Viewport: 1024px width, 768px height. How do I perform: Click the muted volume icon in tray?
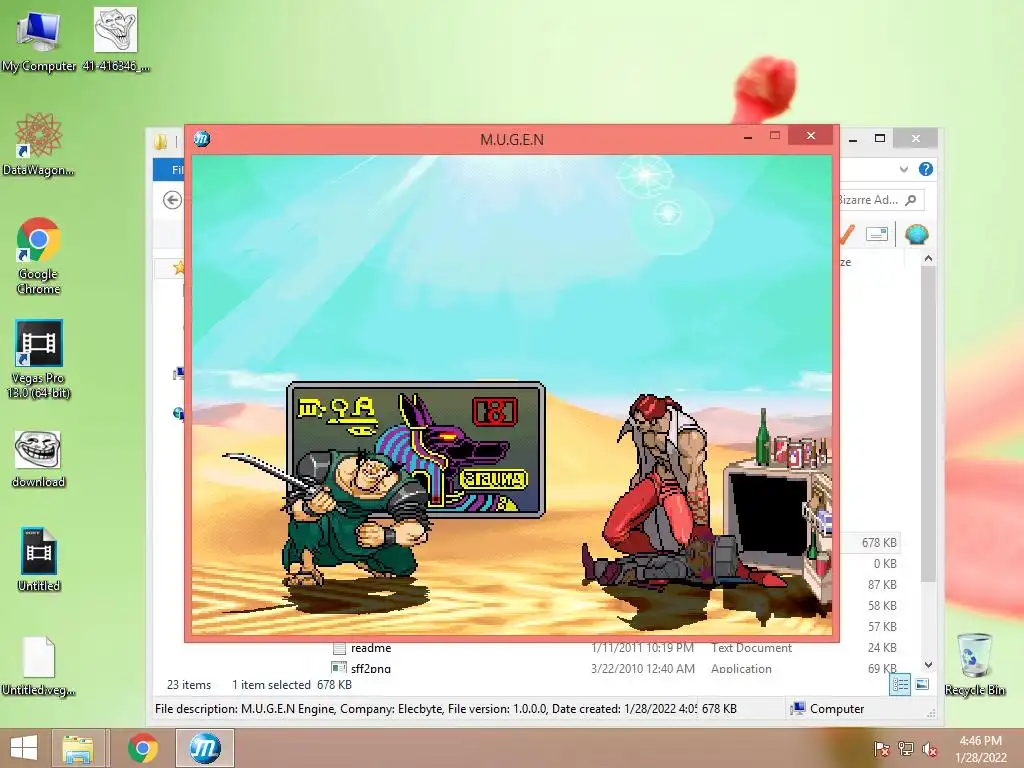tap(929, 749)
